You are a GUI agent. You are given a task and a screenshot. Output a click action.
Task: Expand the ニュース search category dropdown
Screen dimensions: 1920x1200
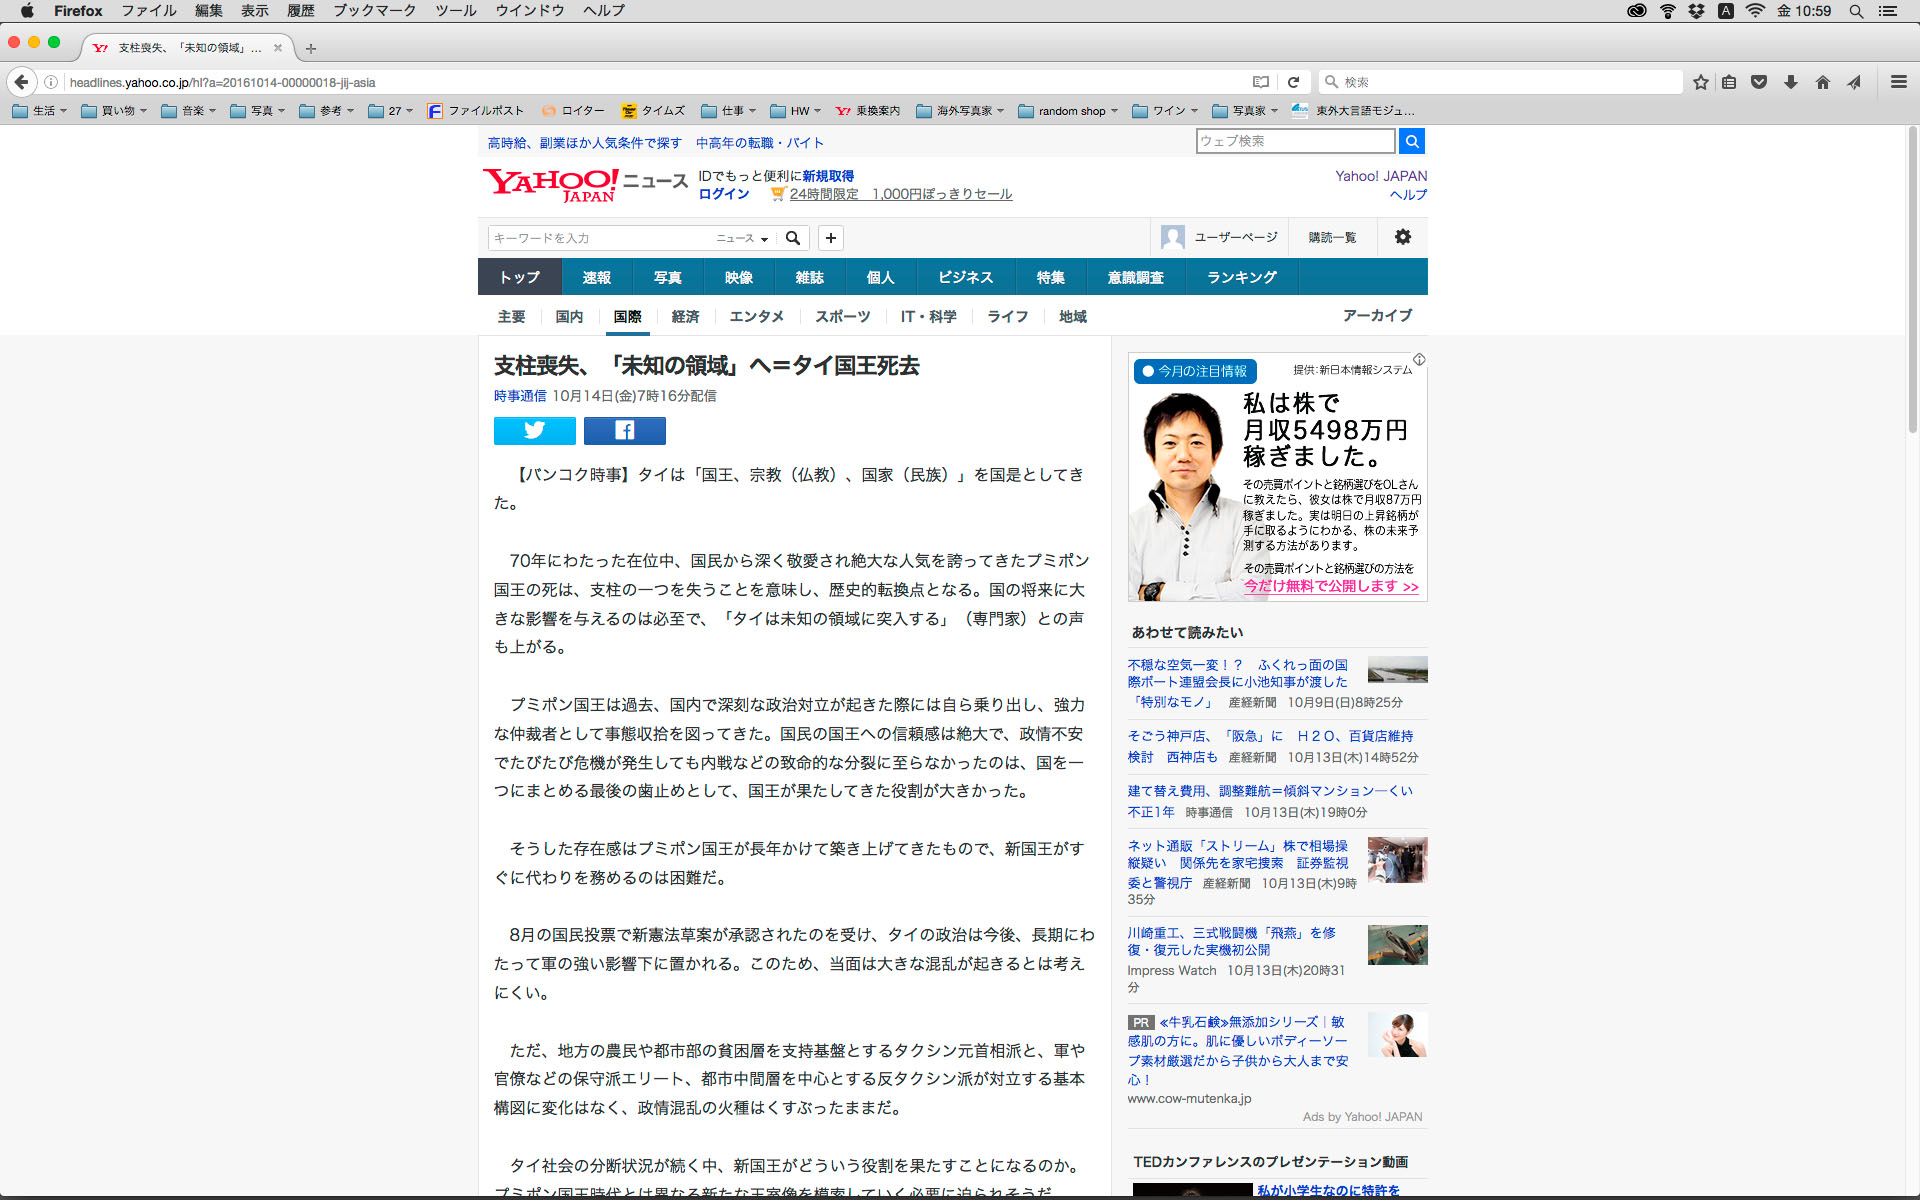742,238
